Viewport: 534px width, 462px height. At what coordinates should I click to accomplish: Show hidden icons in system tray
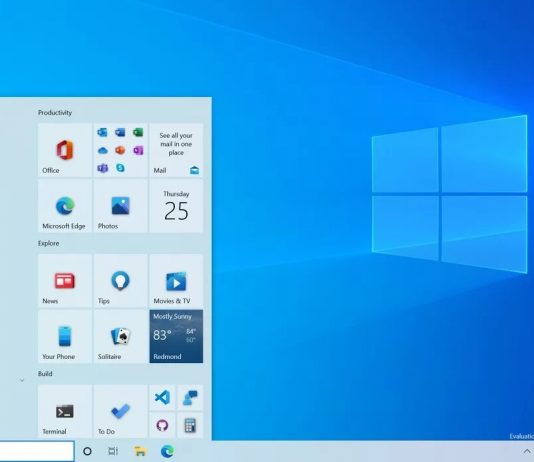point(527,451)
